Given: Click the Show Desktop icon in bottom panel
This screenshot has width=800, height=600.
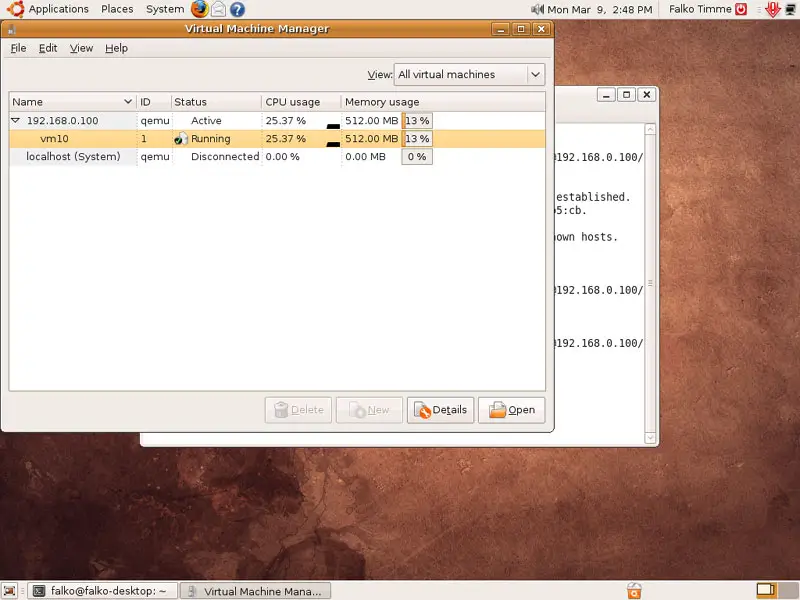Looking at the screenshot, I should (10, 591).
